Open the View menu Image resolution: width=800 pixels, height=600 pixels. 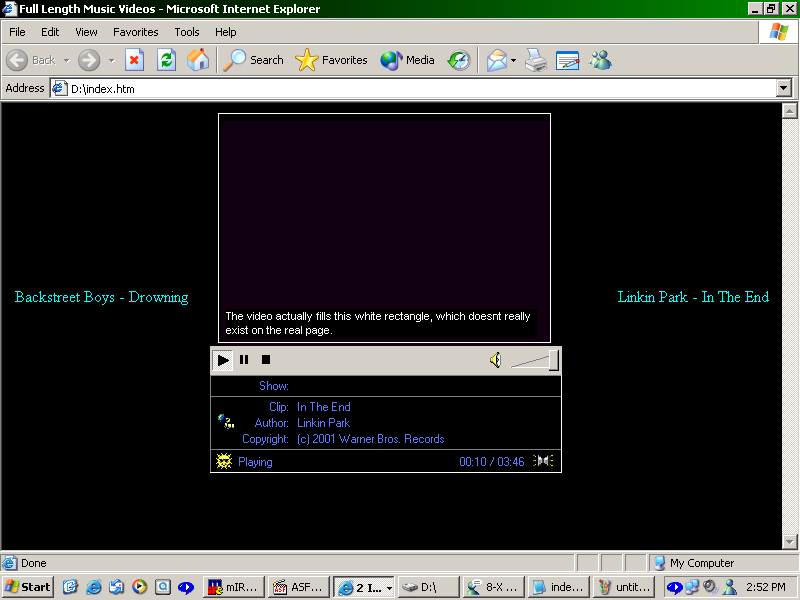[x=86, y=32]
